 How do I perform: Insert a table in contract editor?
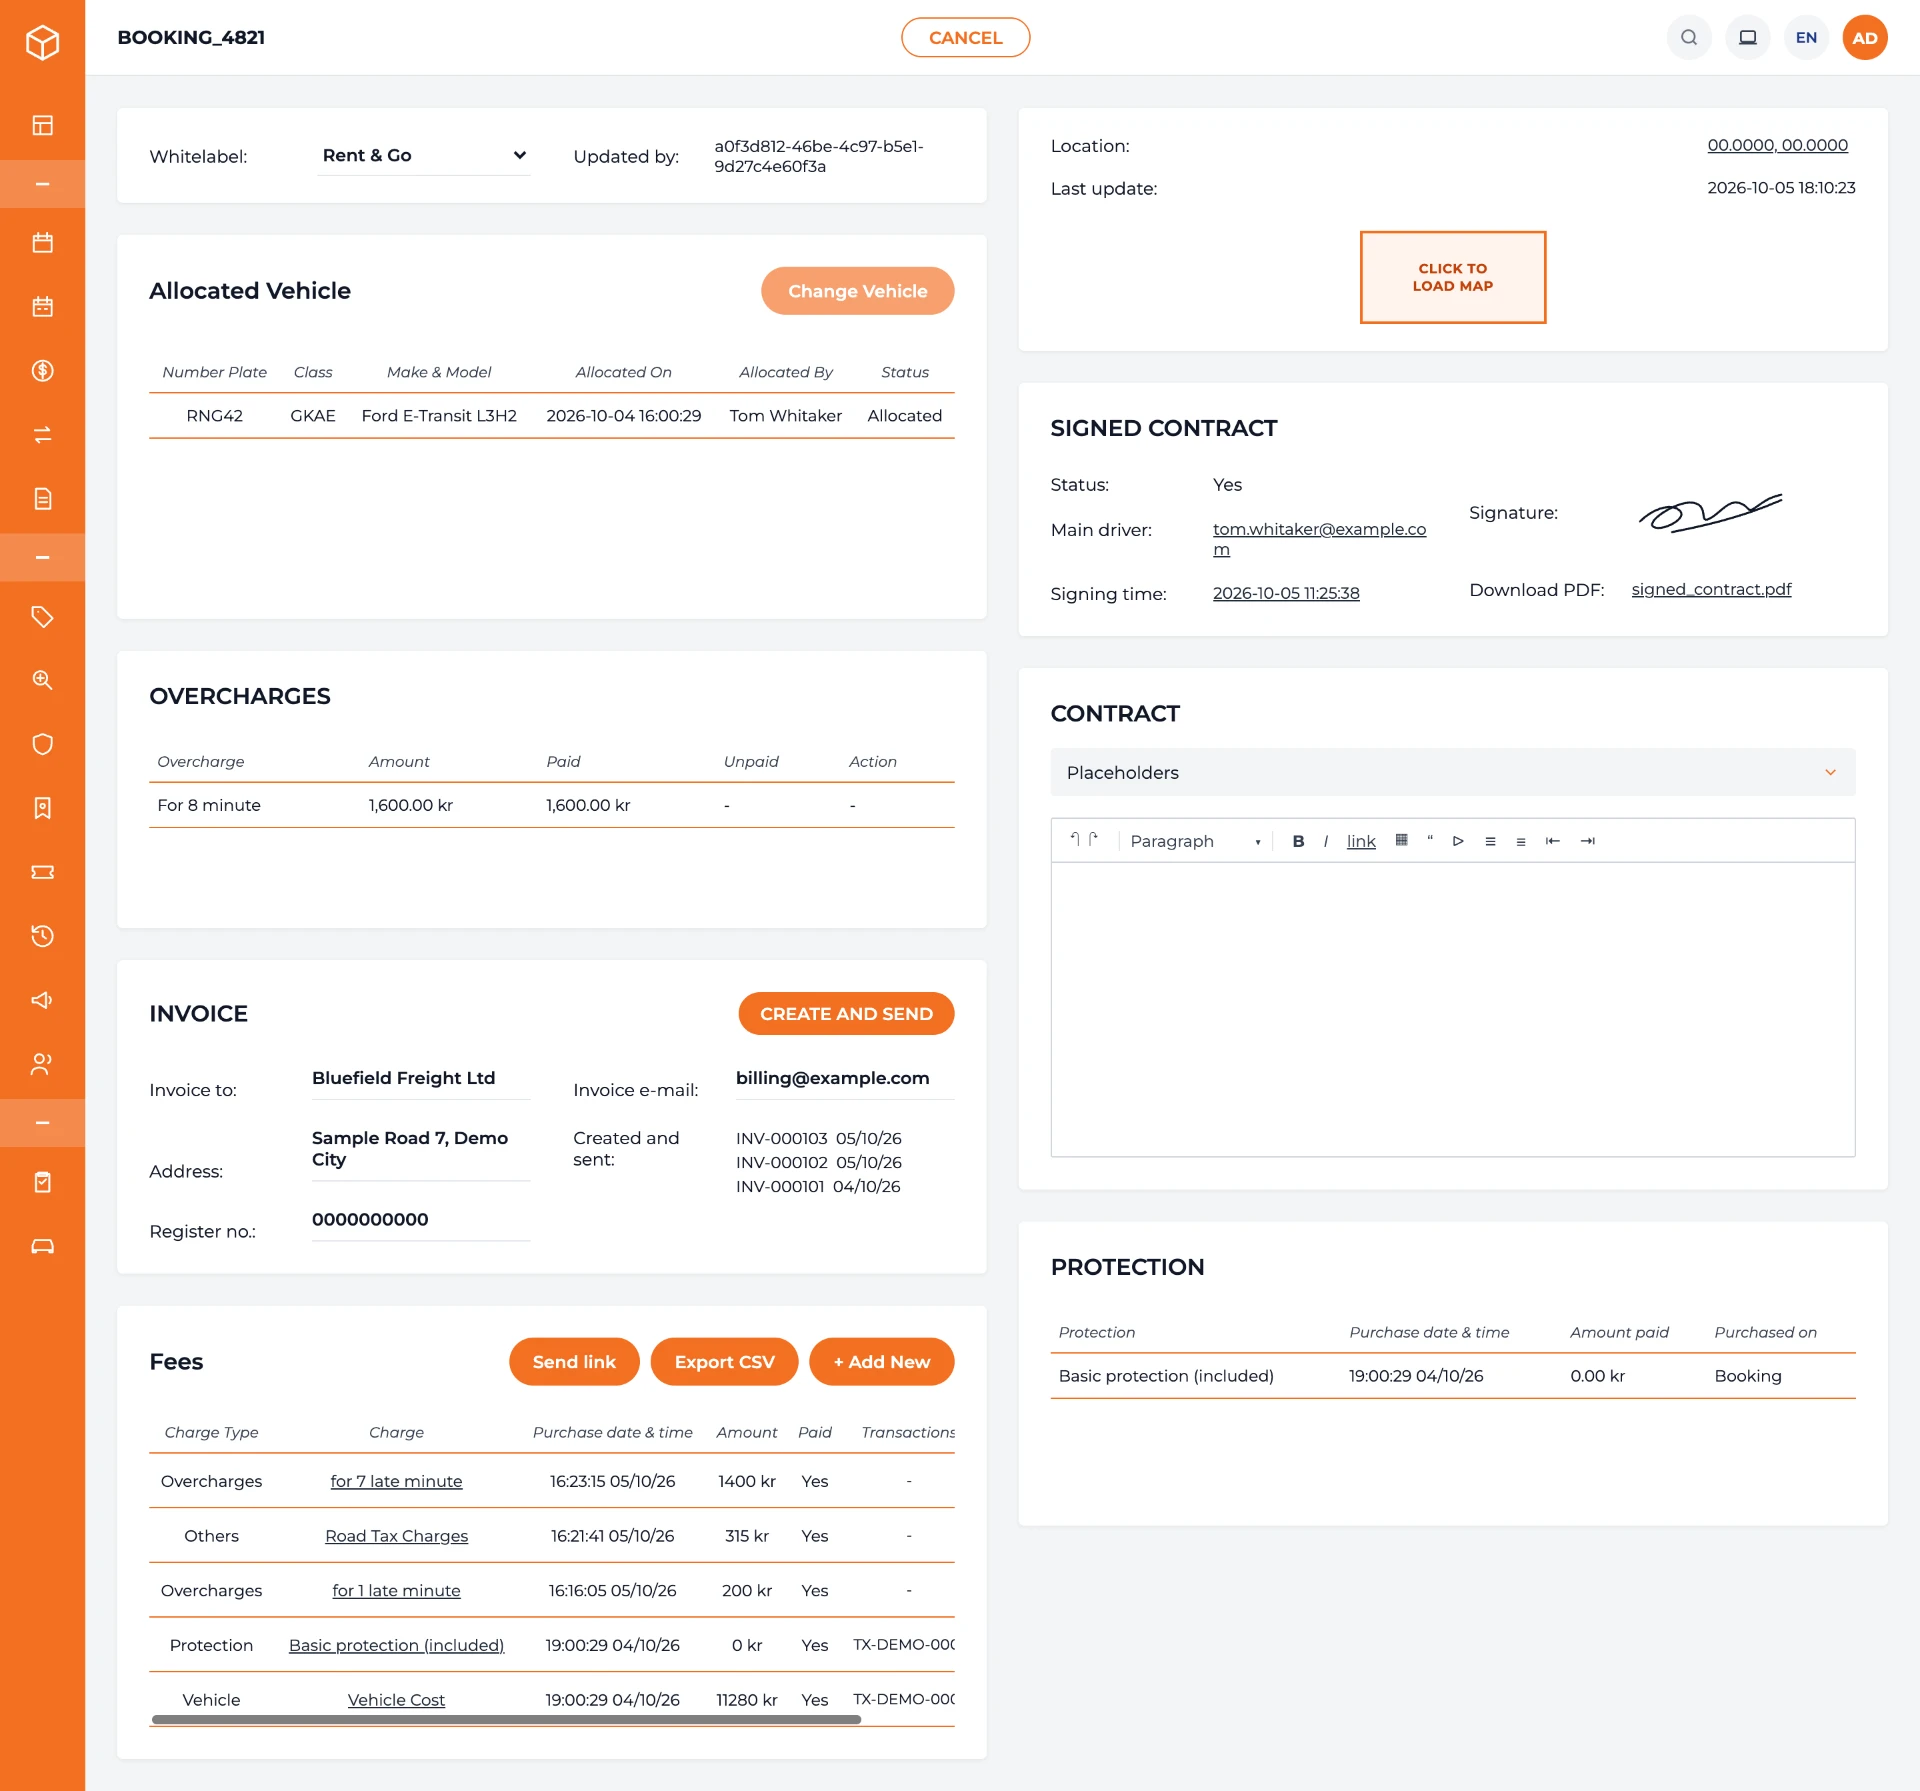[x=1402, y=840]
